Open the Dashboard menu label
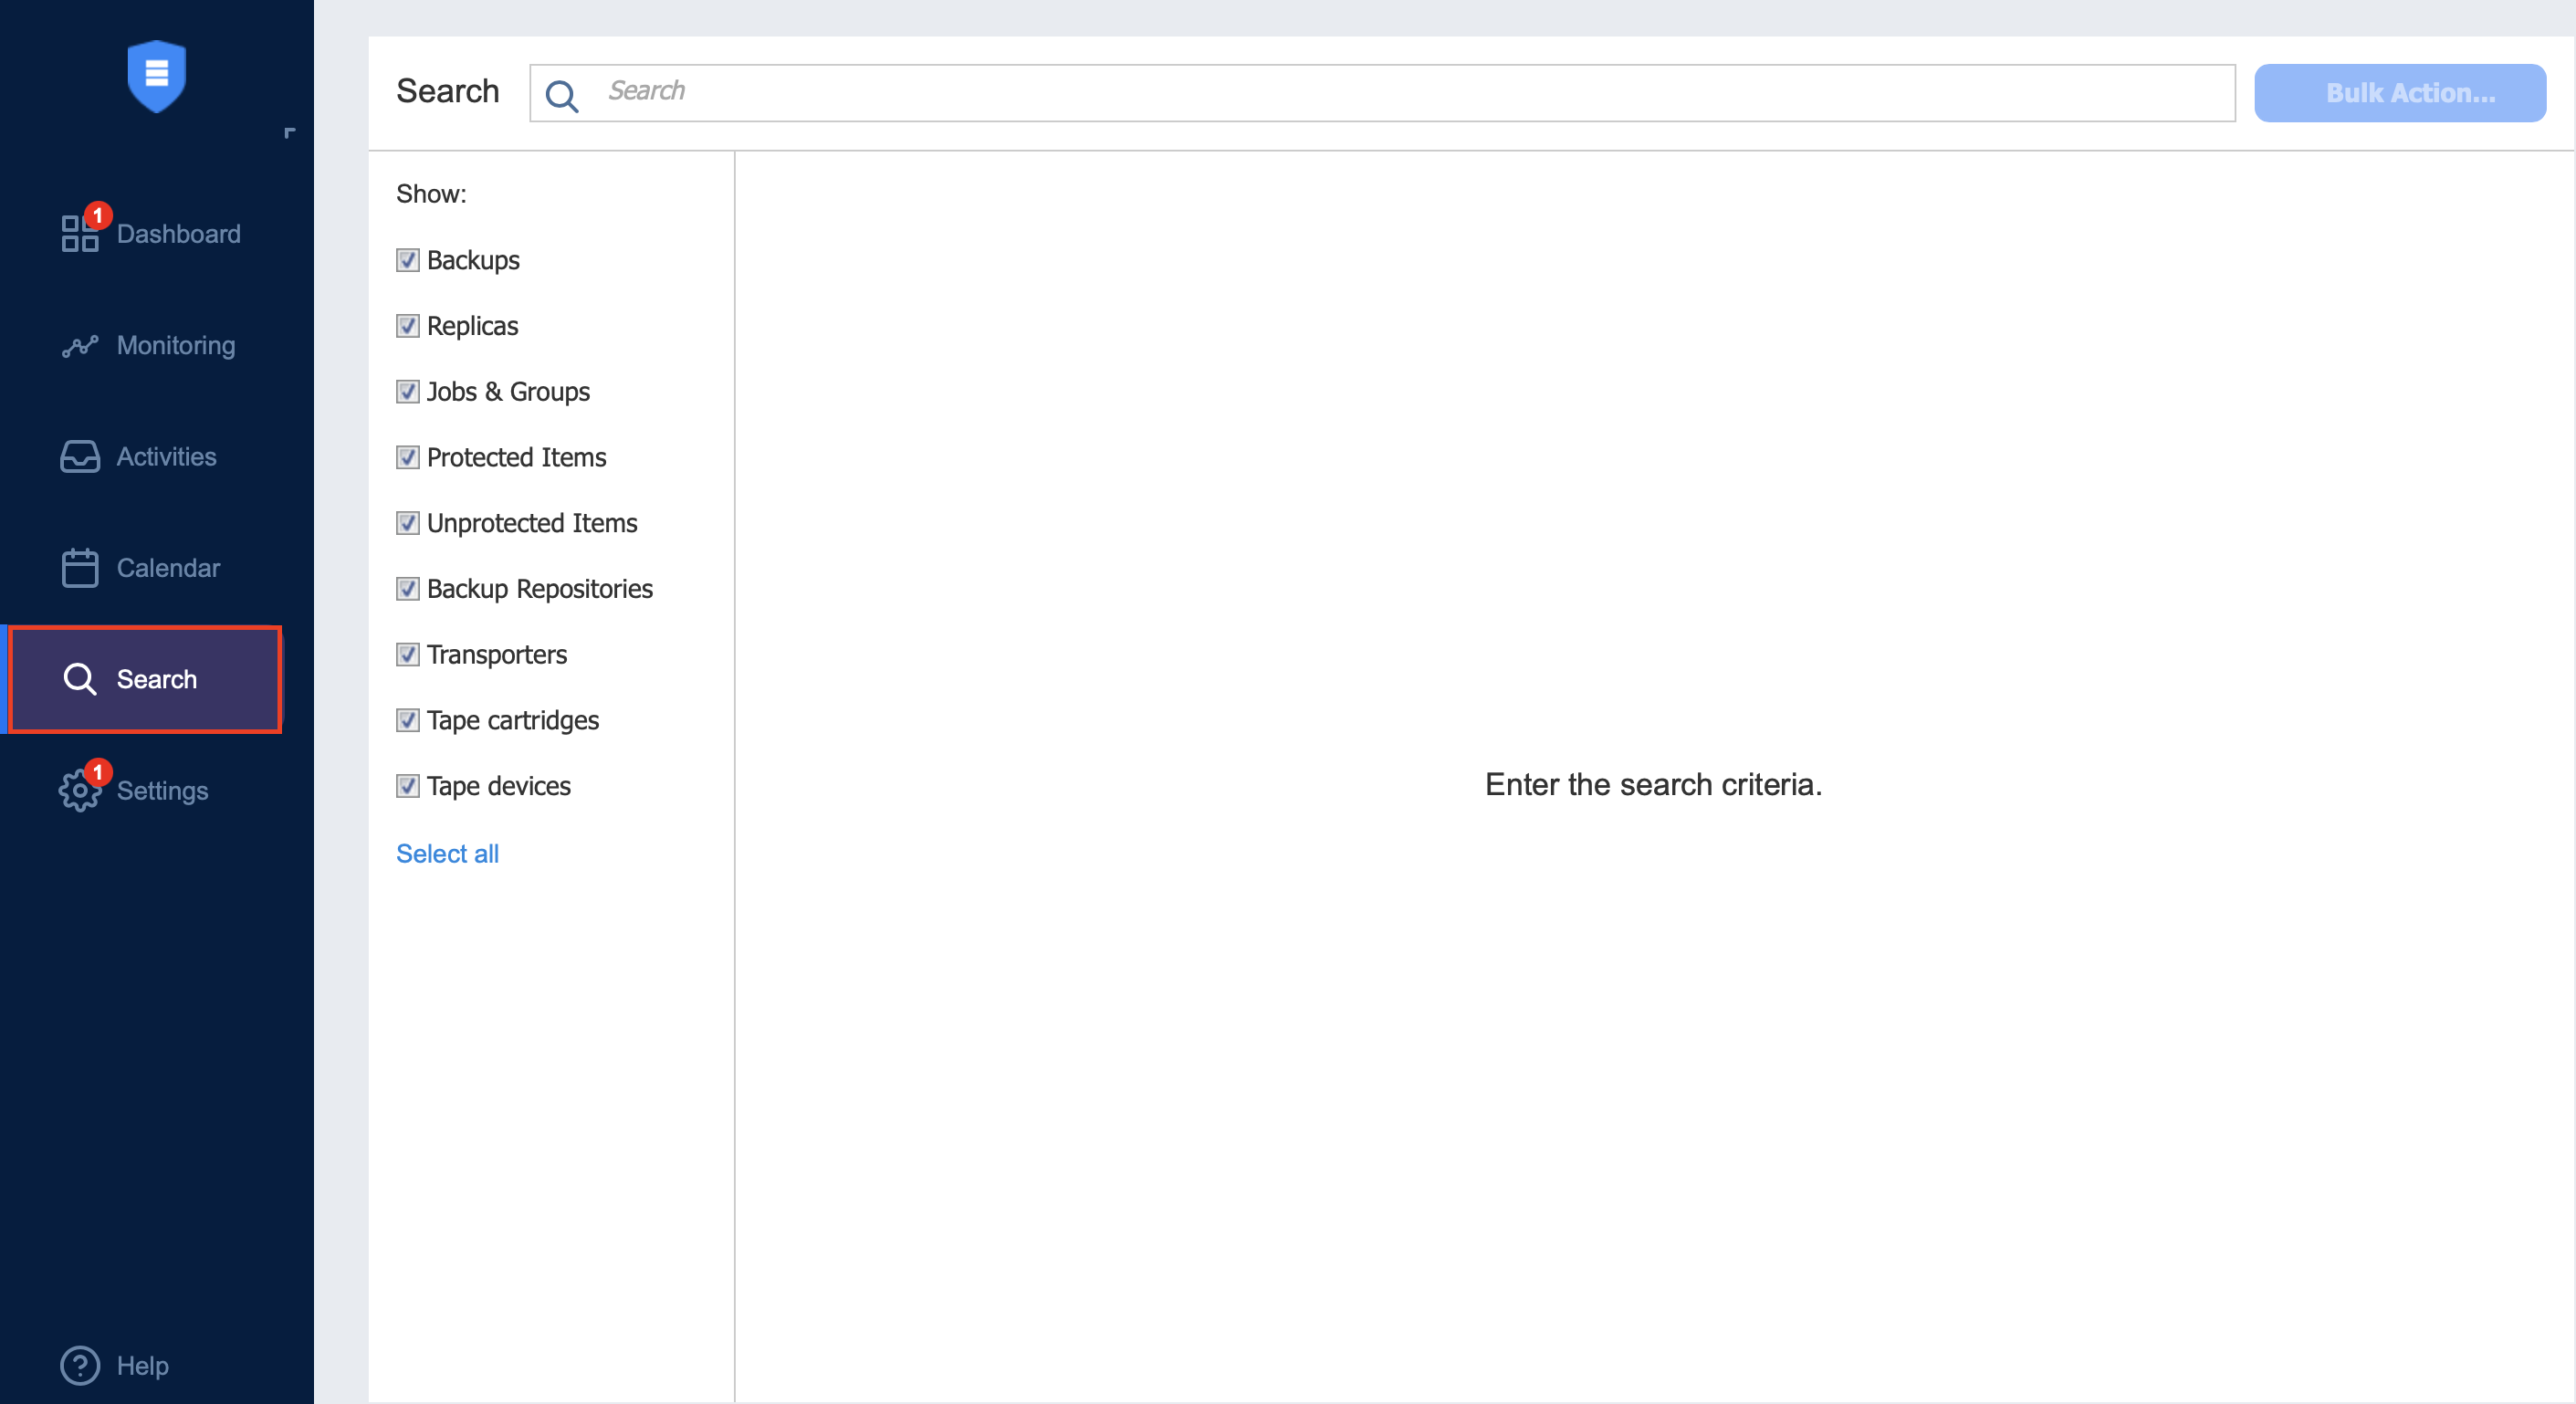 click(179, 234)
